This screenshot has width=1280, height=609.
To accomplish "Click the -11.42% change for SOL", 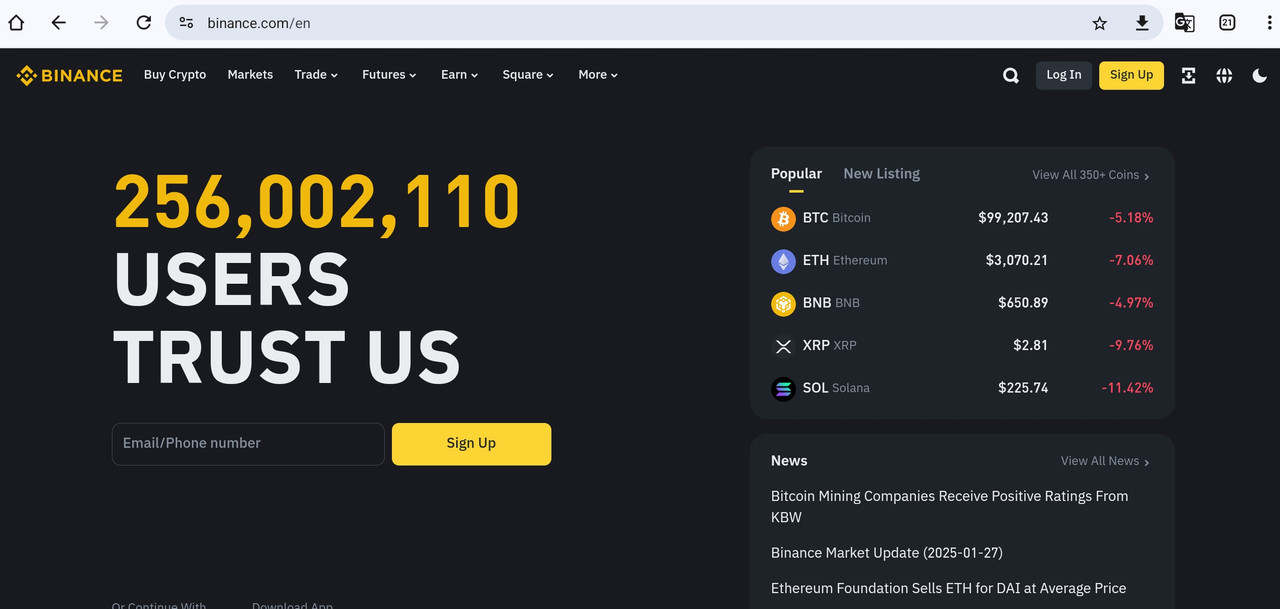I will (1127, 388).
